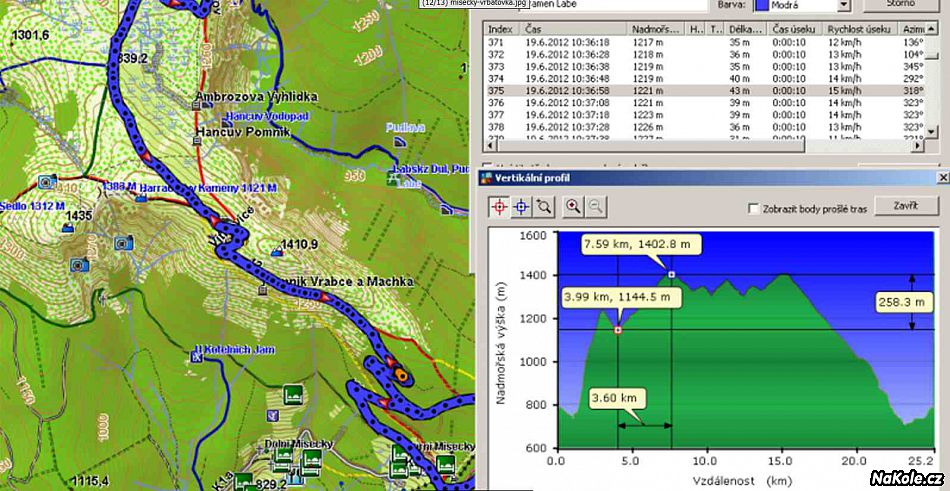The height and width of the screenshot is (491, 950).
Task: Click the peak marker beside 1410,9
Action: pos(279,251)
